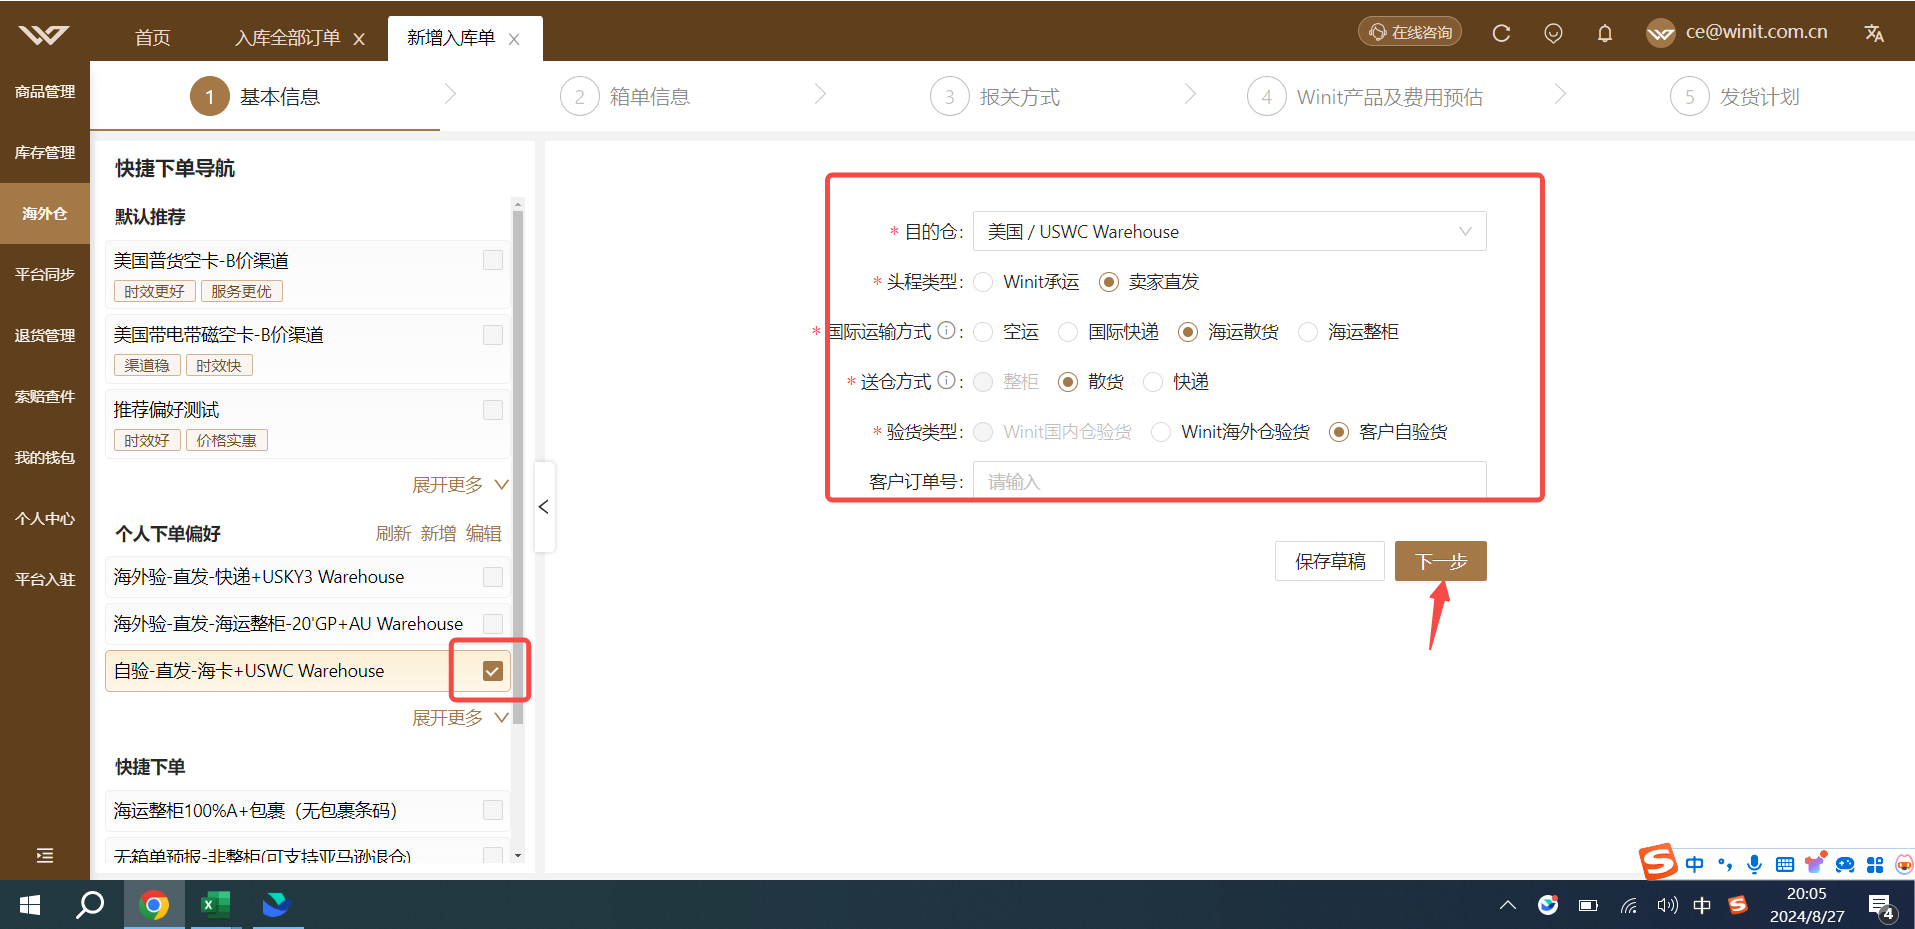Image resolution: width=1915 pixels, height=929 pixels.
Task: Open 库存管理 sidebar menu
Action: [x=45, y=153]
